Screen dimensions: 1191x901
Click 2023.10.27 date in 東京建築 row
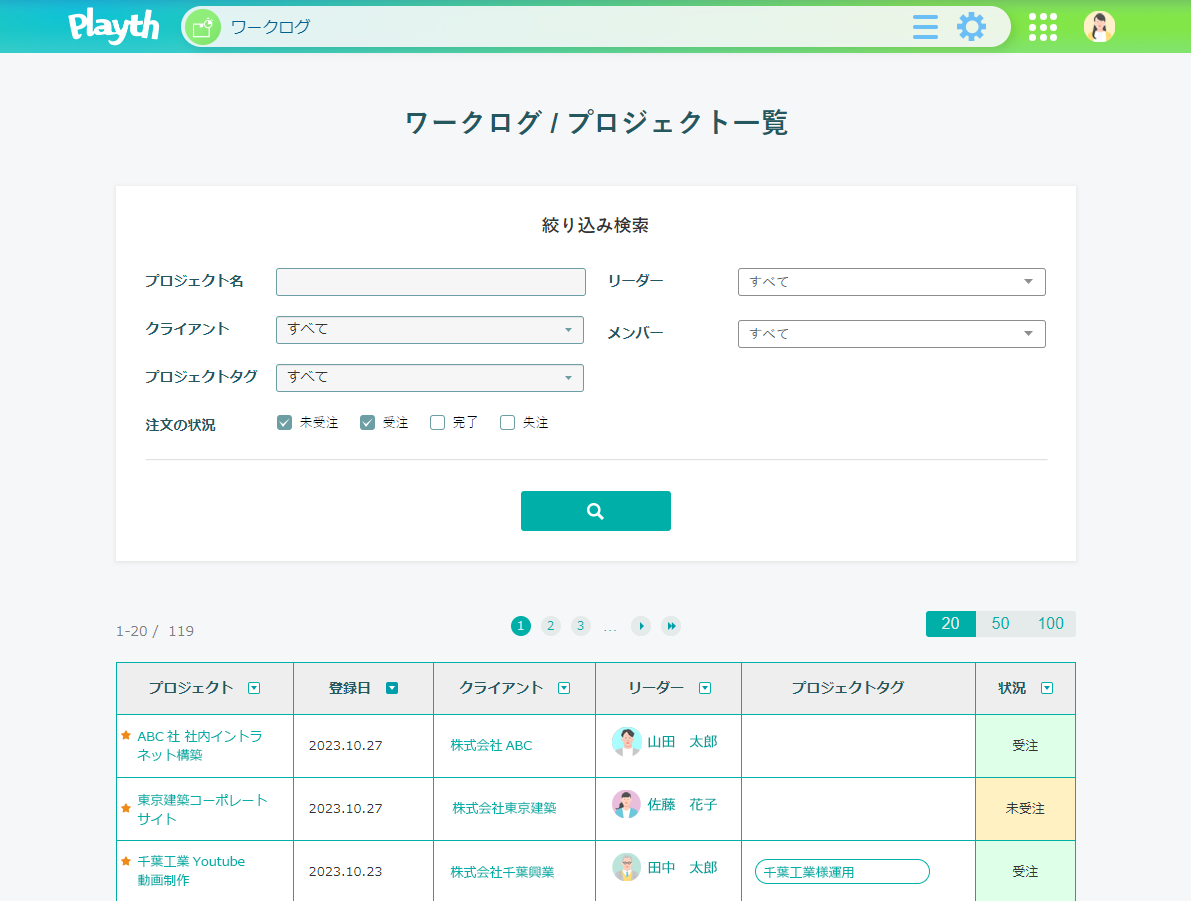point(346,808)
